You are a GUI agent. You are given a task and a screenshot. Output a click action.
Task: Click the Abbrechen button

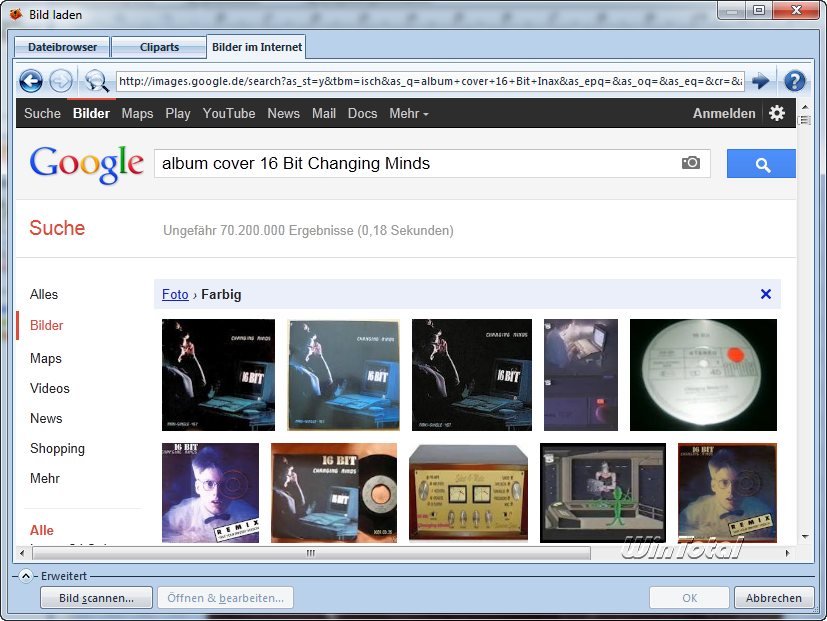click(x=773, y=598)
